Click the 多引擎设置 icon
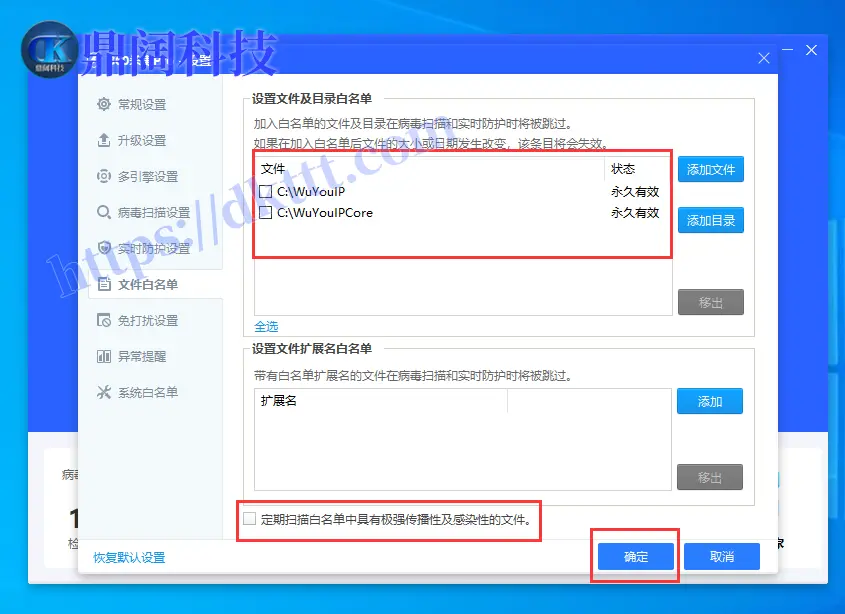Viewport: 845px width, 614px height. click(x=104, y=176)
